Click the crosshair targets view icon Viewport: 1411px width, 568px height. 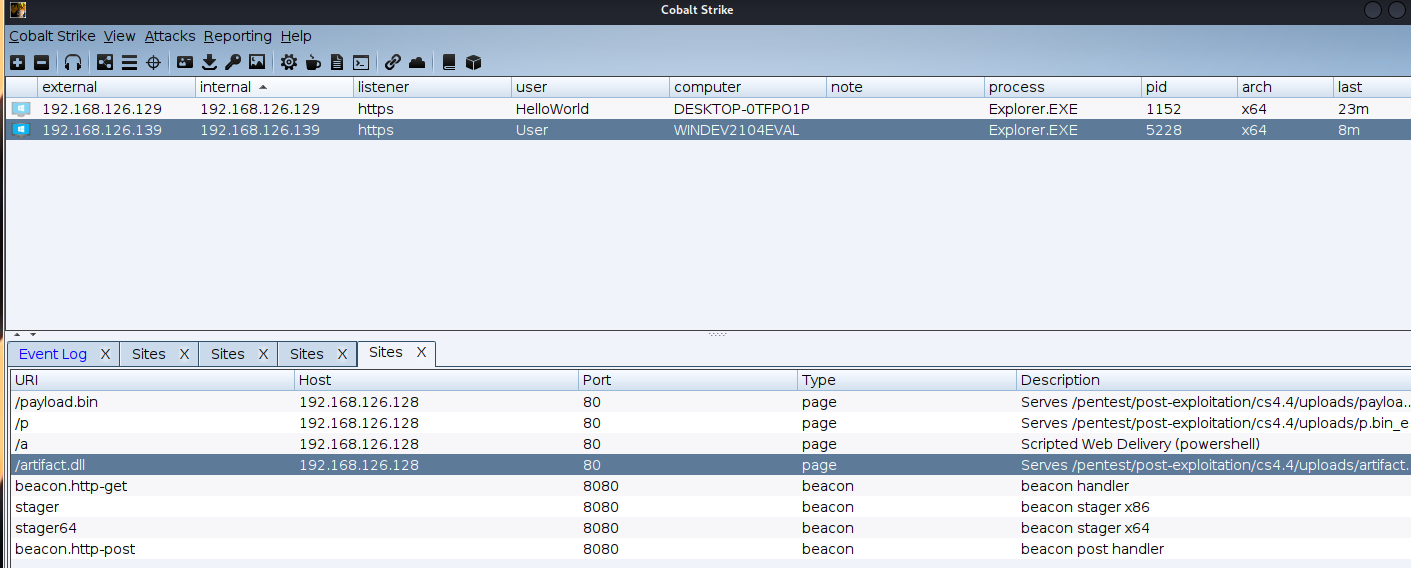coord(153,62)
